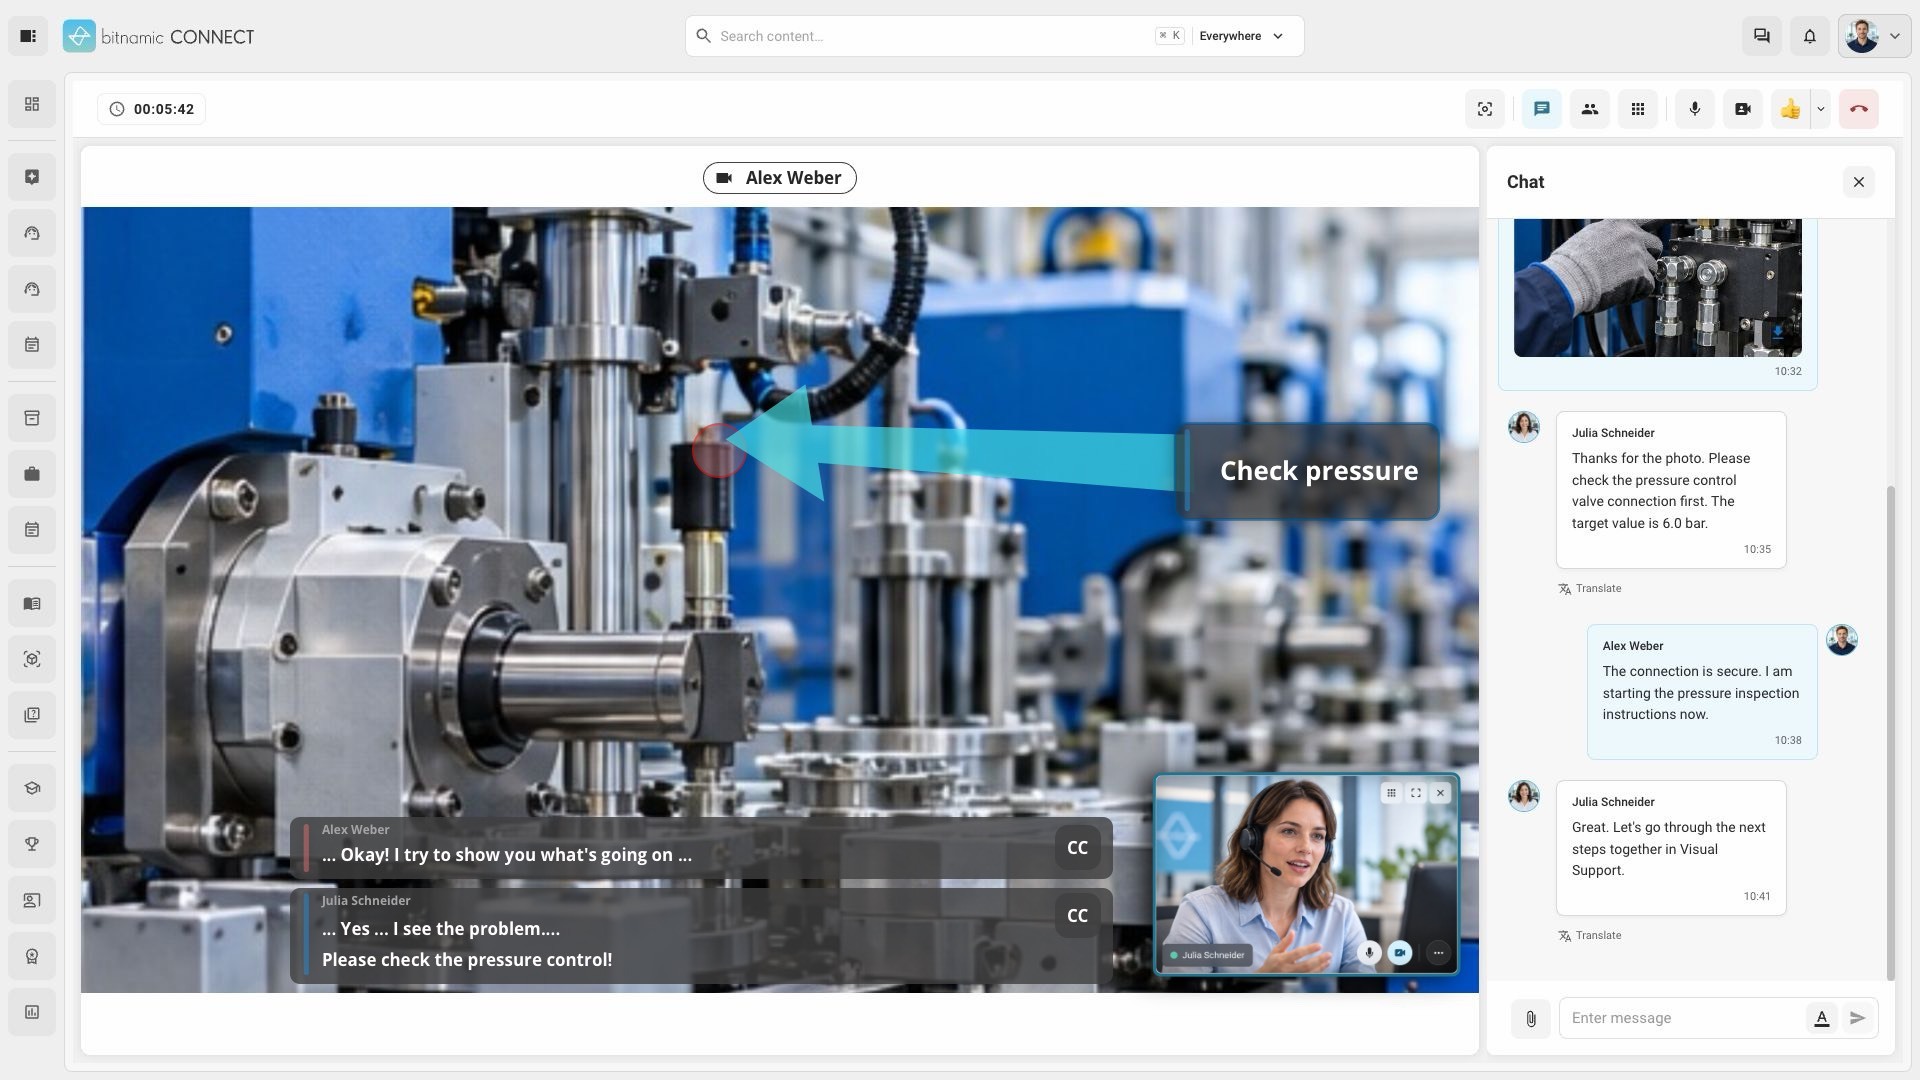Open the bar chart reports sidebar icon
Image resolution: width=1920 pixels, height=1080 pixels.
click(x=32, y=1012)
